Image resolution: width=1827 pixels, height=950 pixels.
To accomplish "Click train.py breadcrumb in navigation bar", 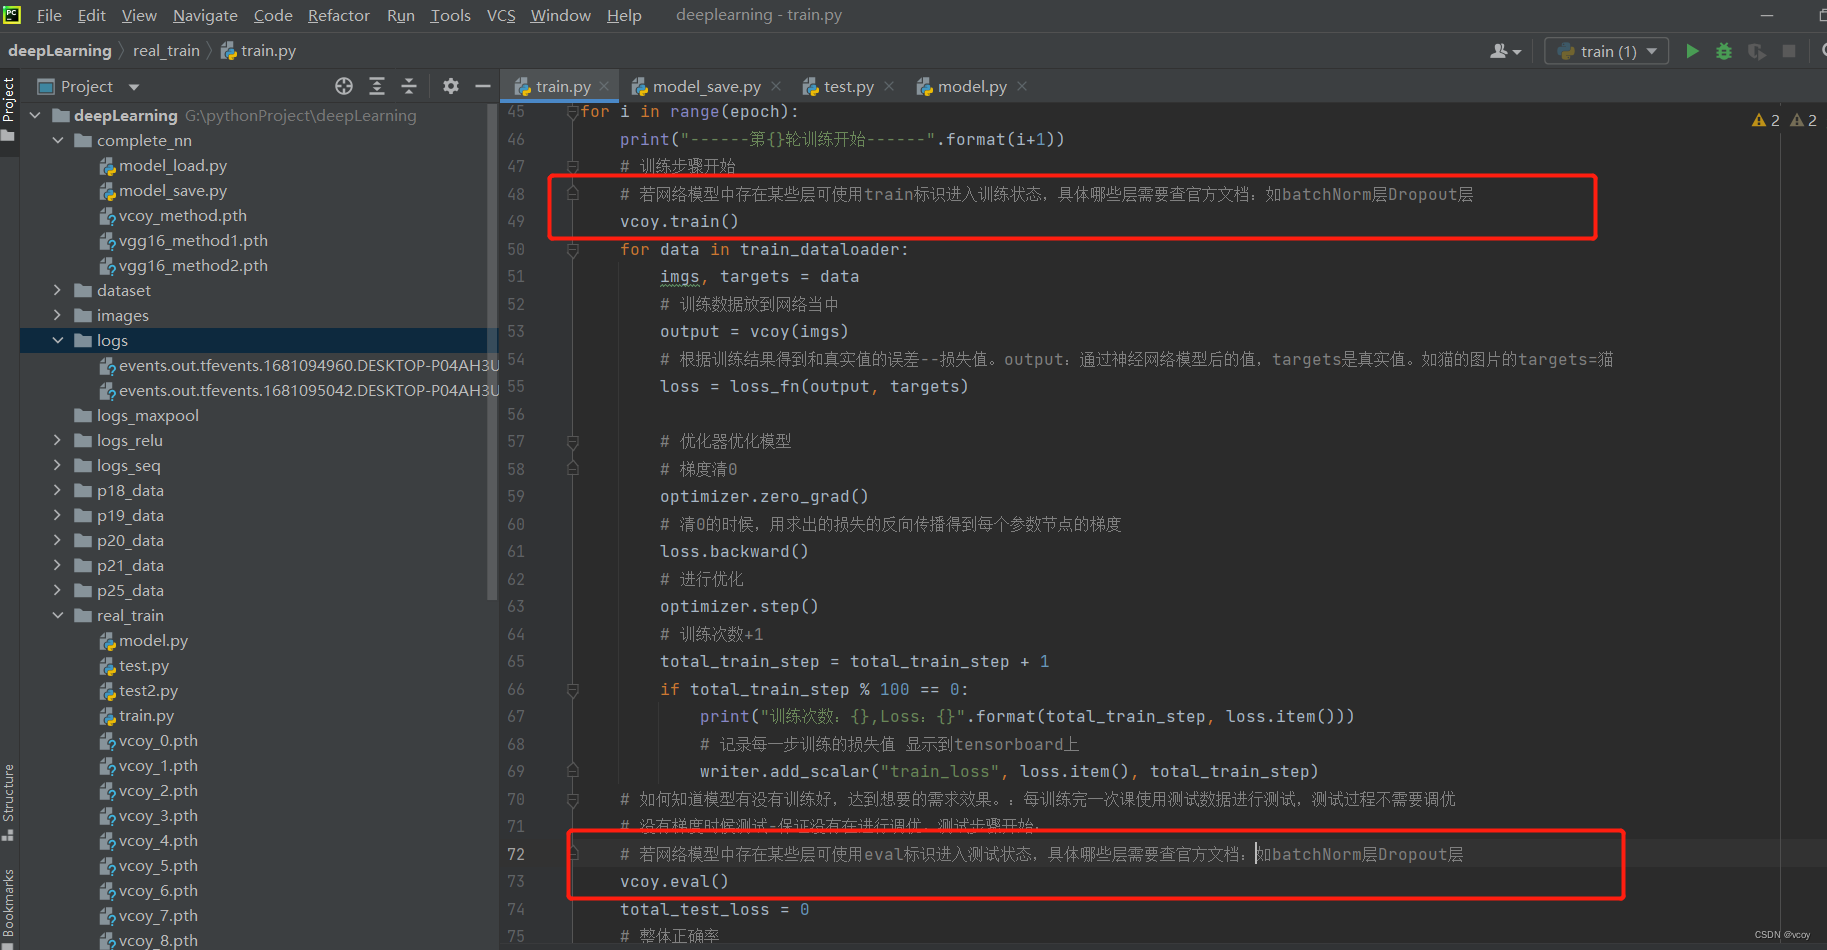I will pos(258,51).
